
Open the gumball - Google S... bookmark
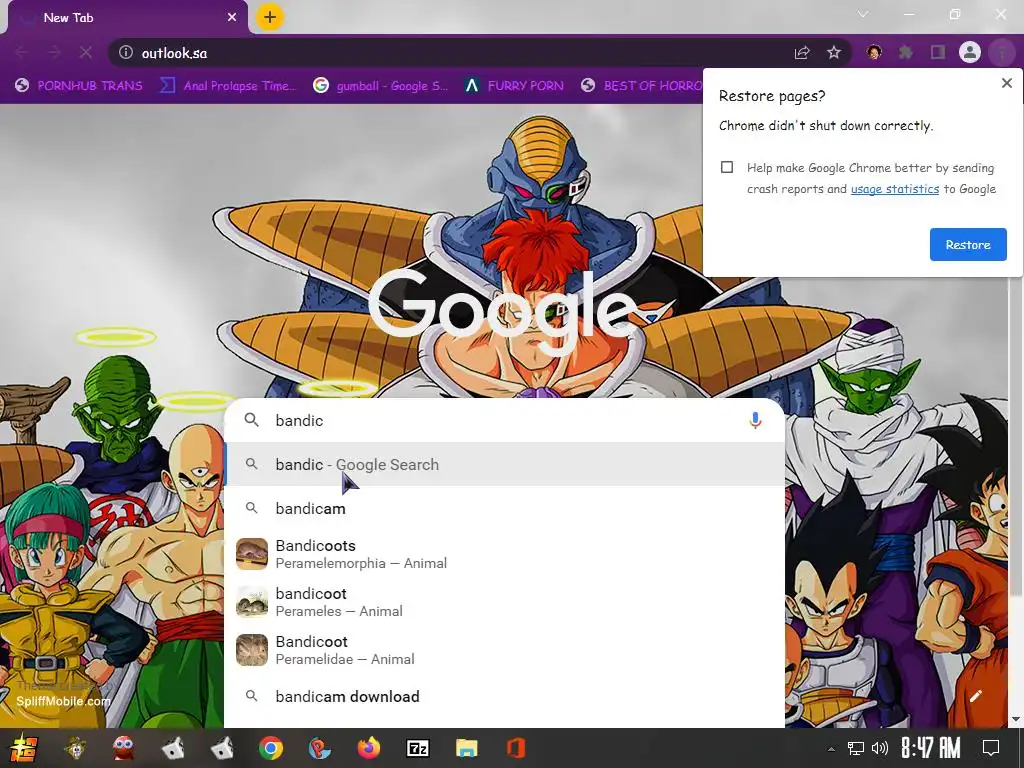(x=381, y=86)
